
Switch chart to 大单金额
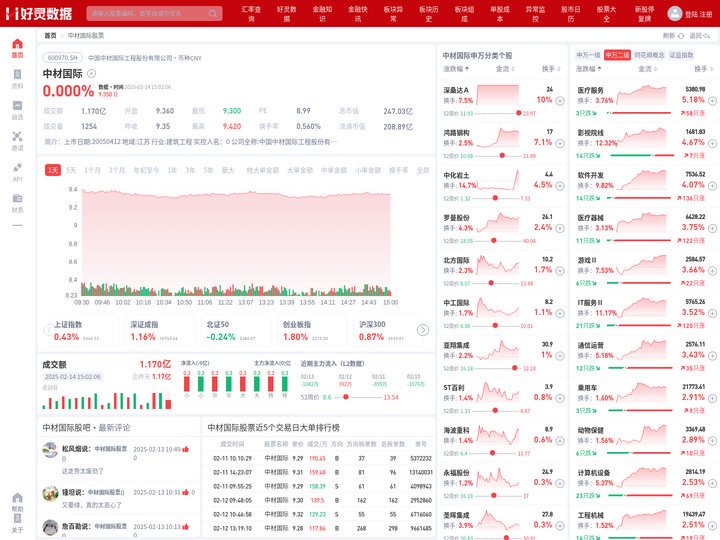pos(300,170)
